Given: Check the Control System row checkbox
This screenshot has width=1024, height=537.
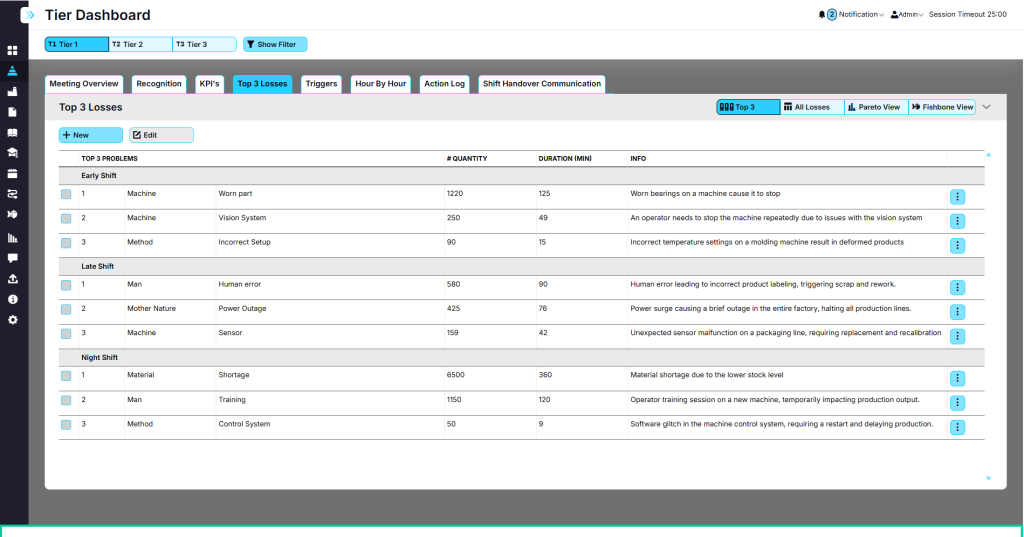Looking at the screenshot, I should tap(66, 425).
